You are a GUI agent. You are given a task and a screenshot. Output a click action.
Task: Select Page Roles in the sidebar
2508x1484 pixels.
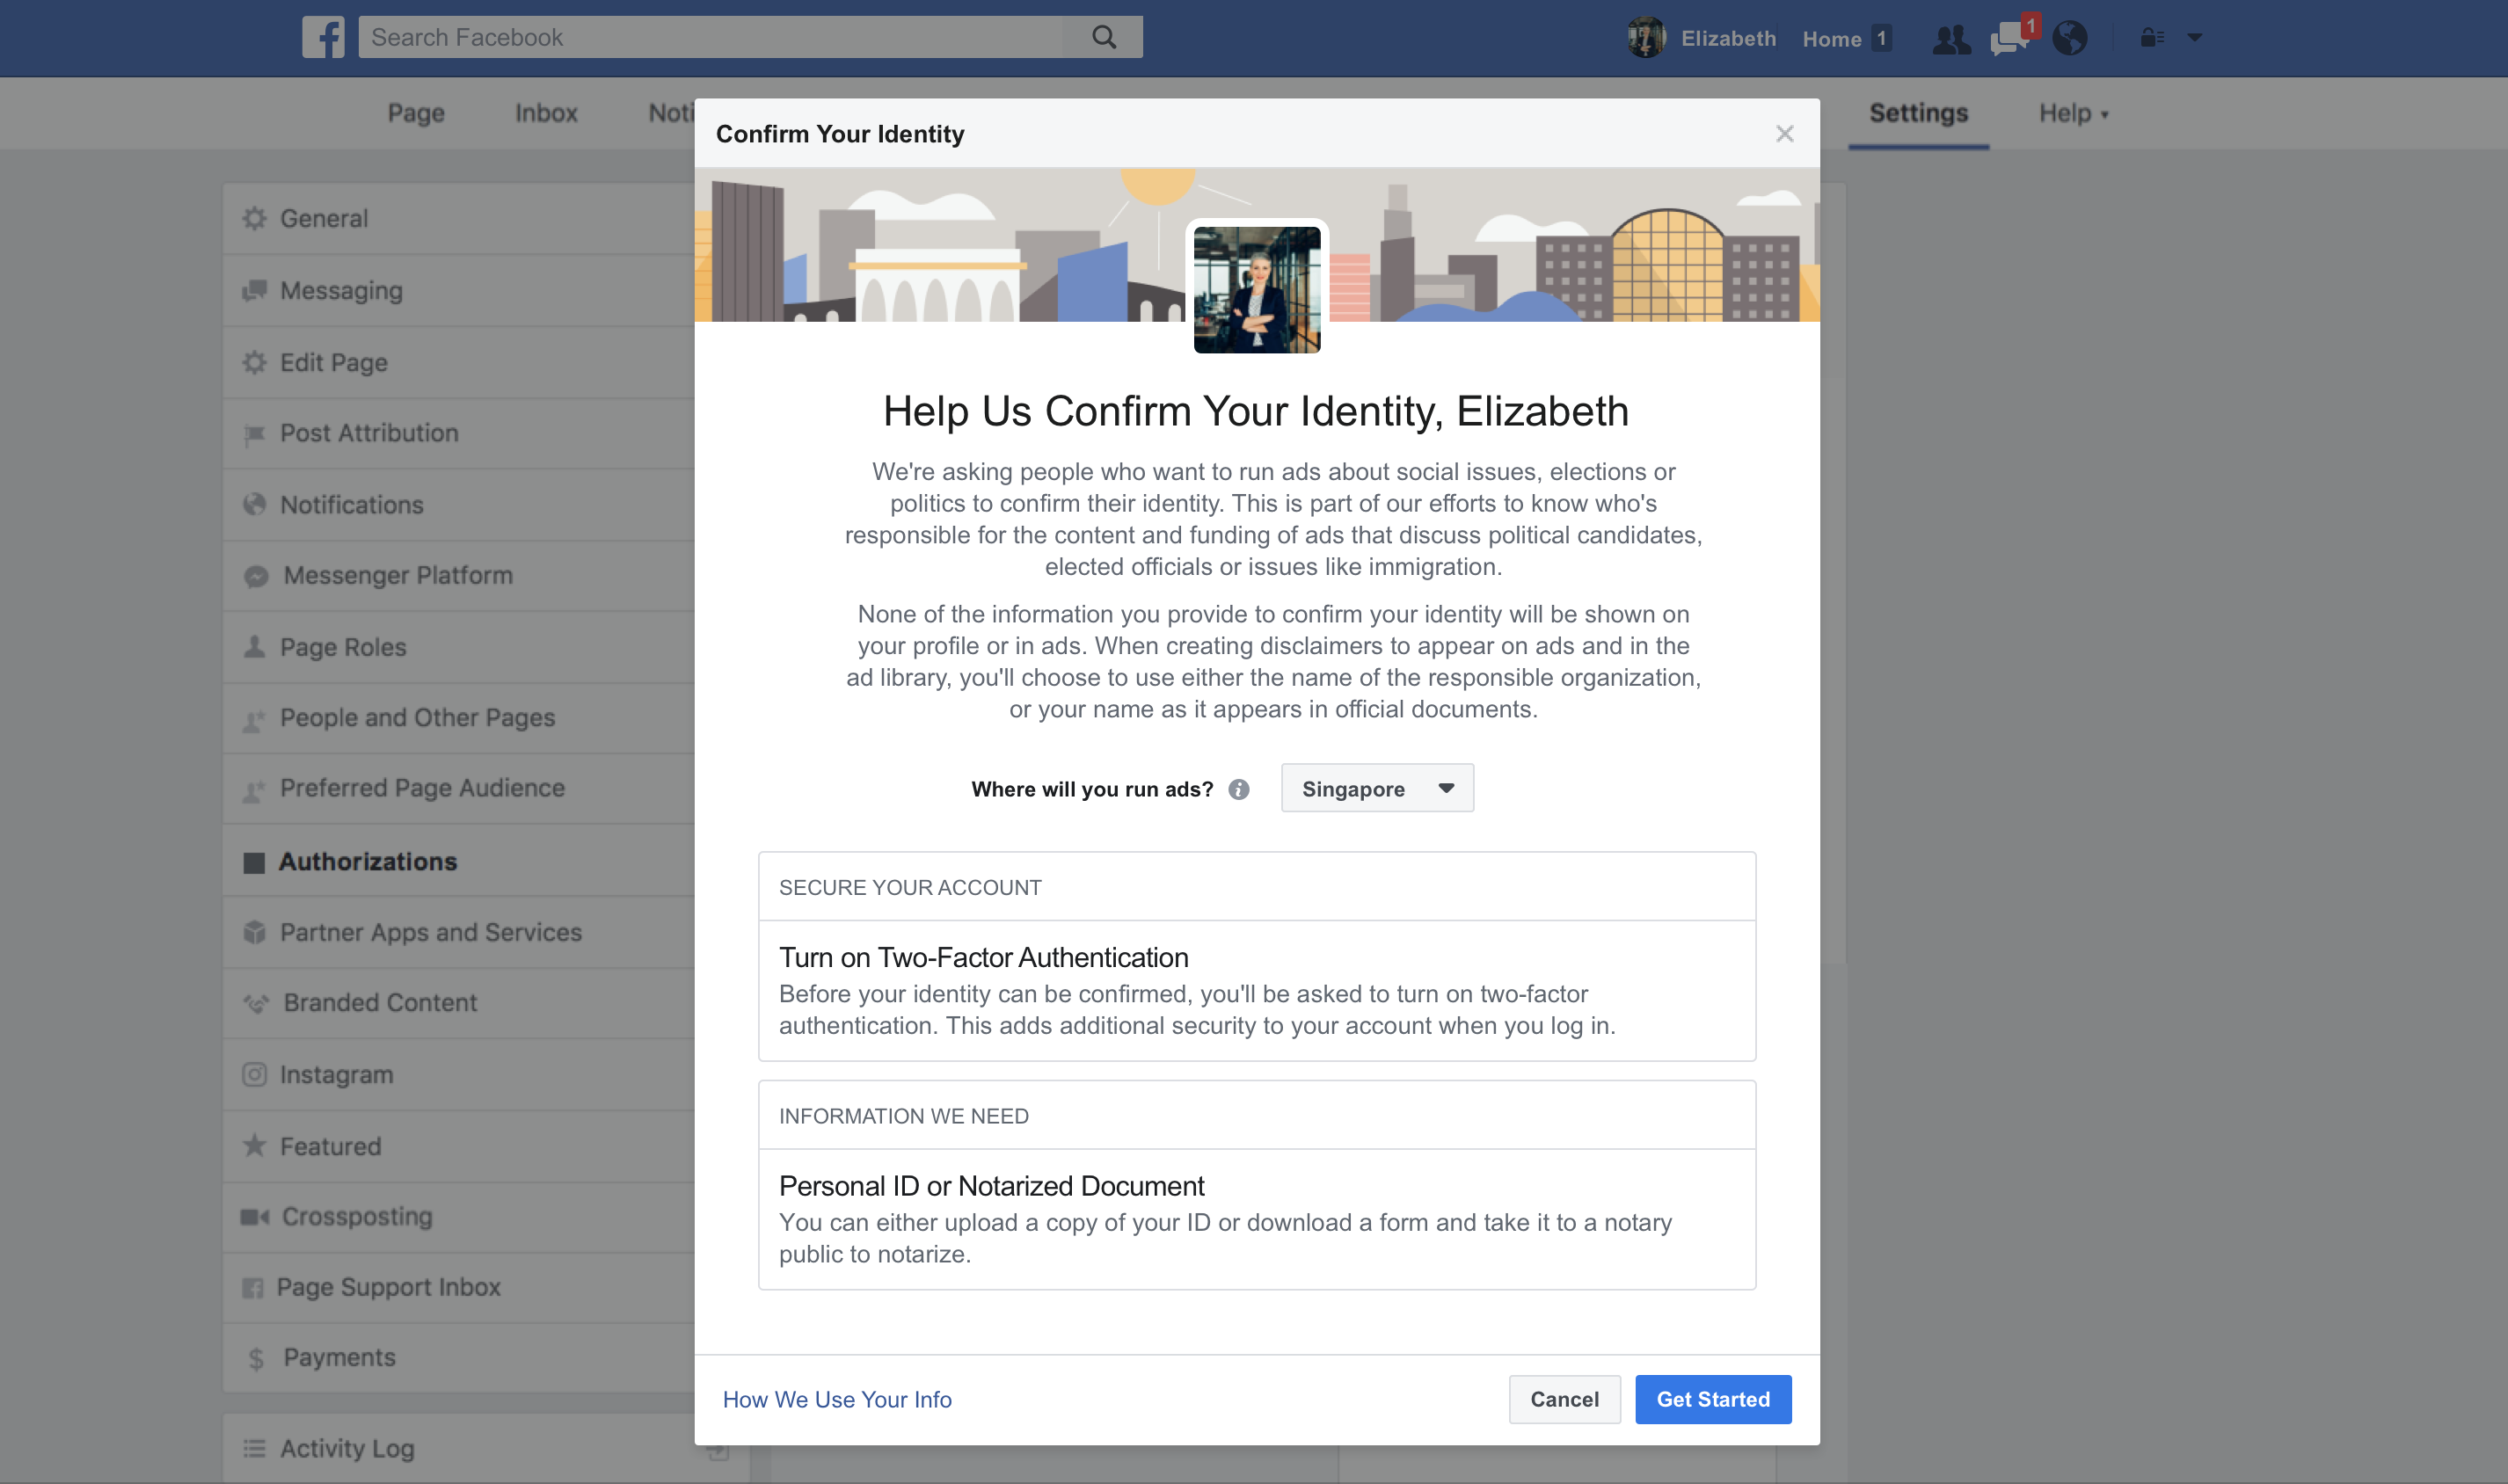point(343,647)
